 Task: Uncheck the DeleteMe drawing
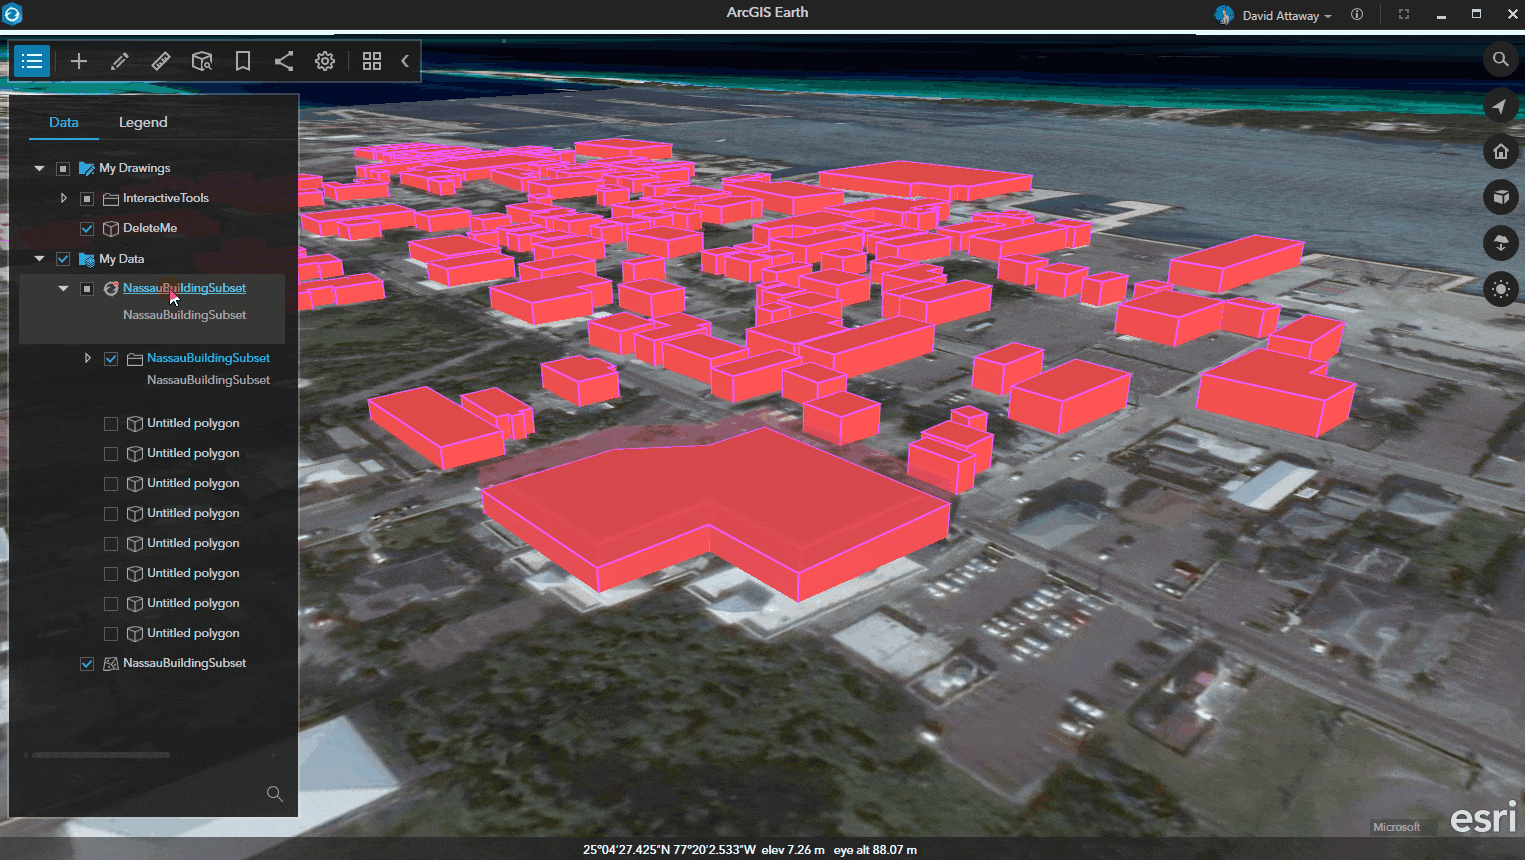point(87,228)
